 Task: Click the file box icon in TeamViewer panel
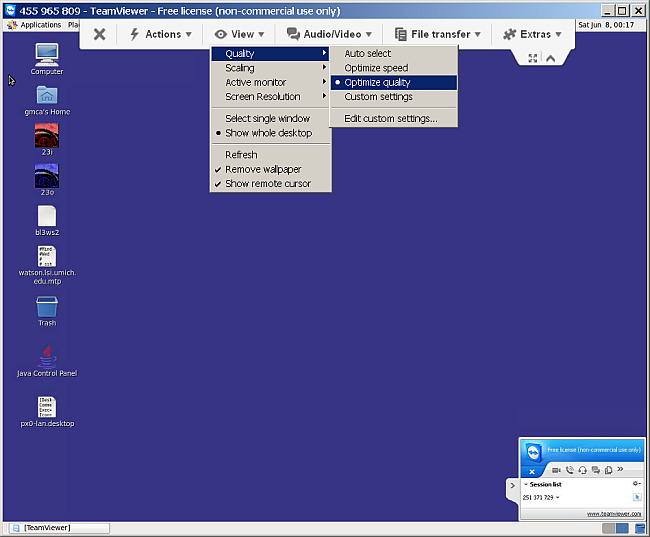coord(608,470)
